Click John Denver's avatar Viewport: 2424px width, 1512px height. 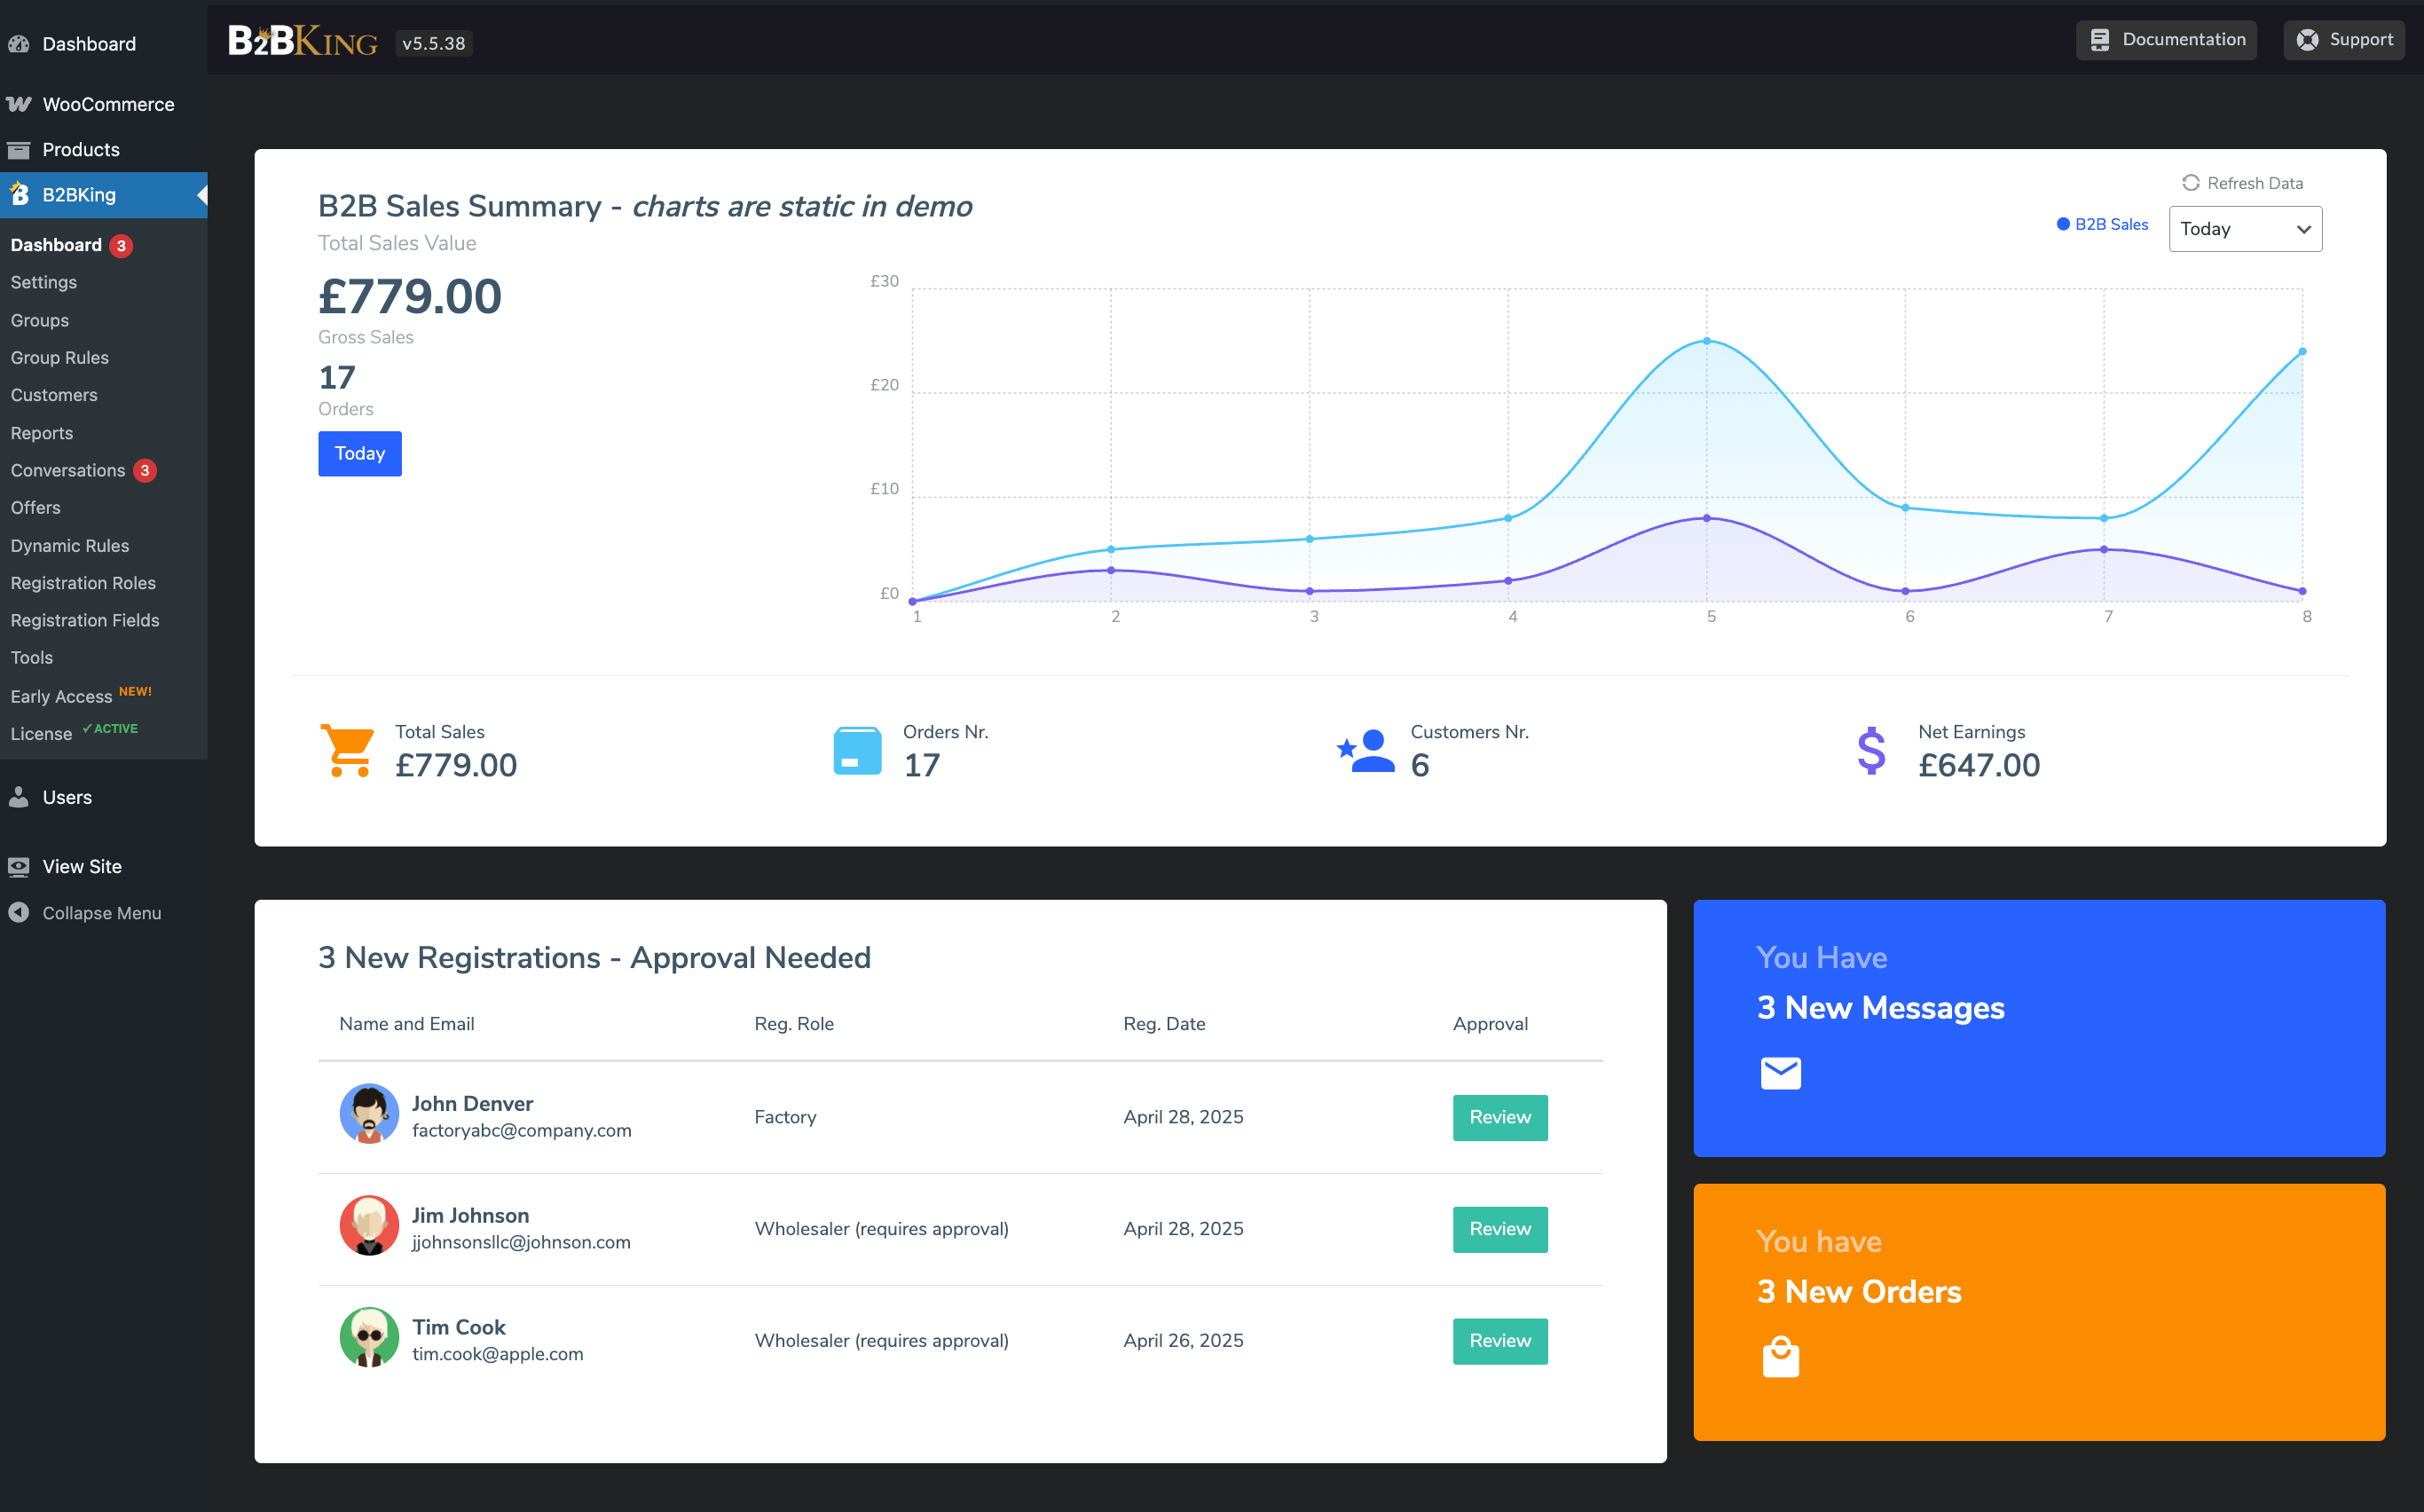coord(369,1114)
